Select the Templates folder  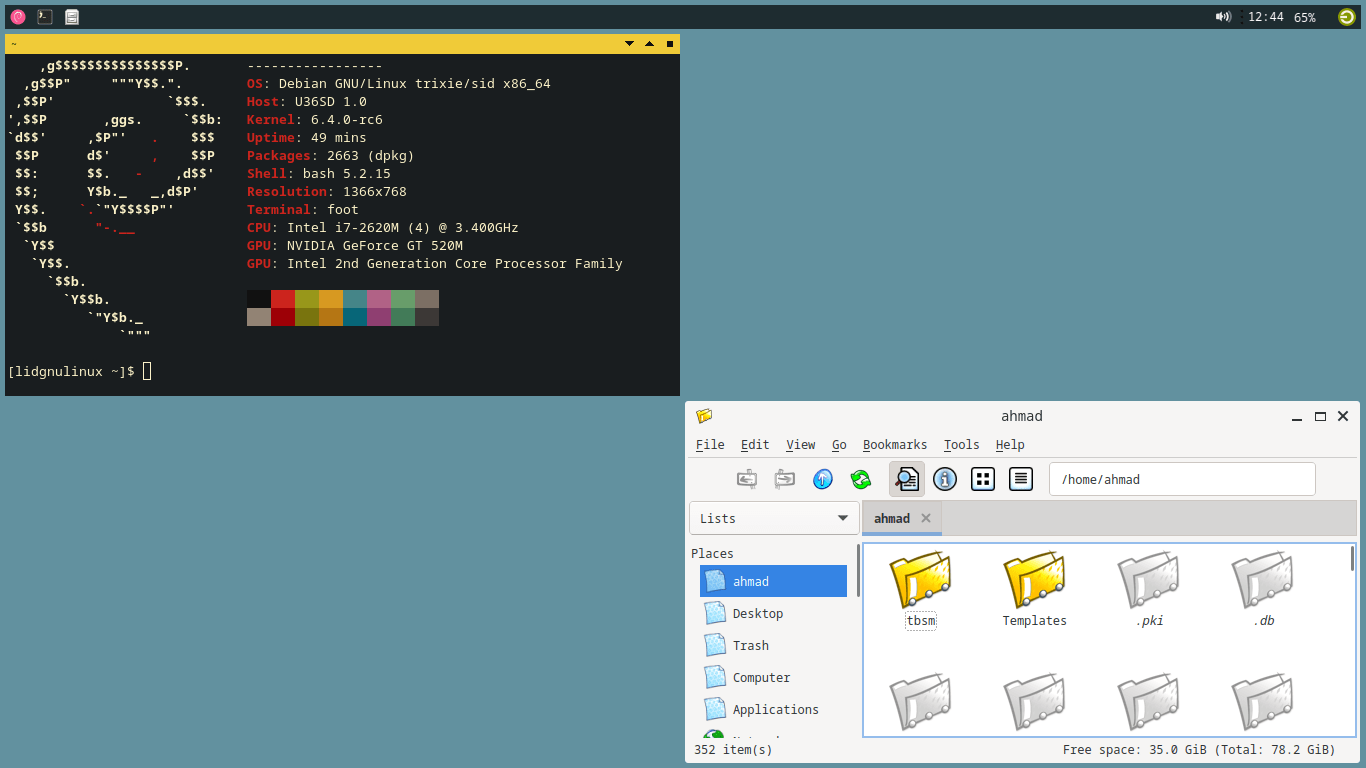click(1034, 590)
